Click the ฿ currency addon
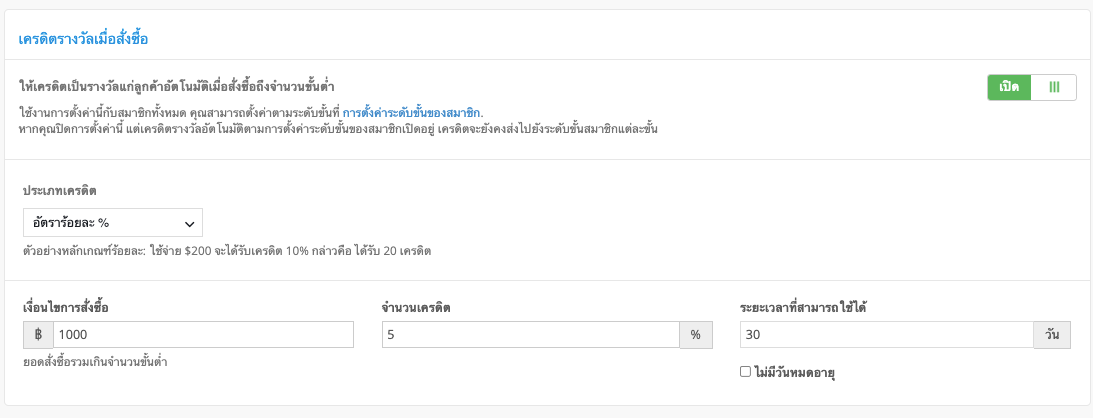The height and width of the screenshot is (418, 1093). click(x=38, y=334)
